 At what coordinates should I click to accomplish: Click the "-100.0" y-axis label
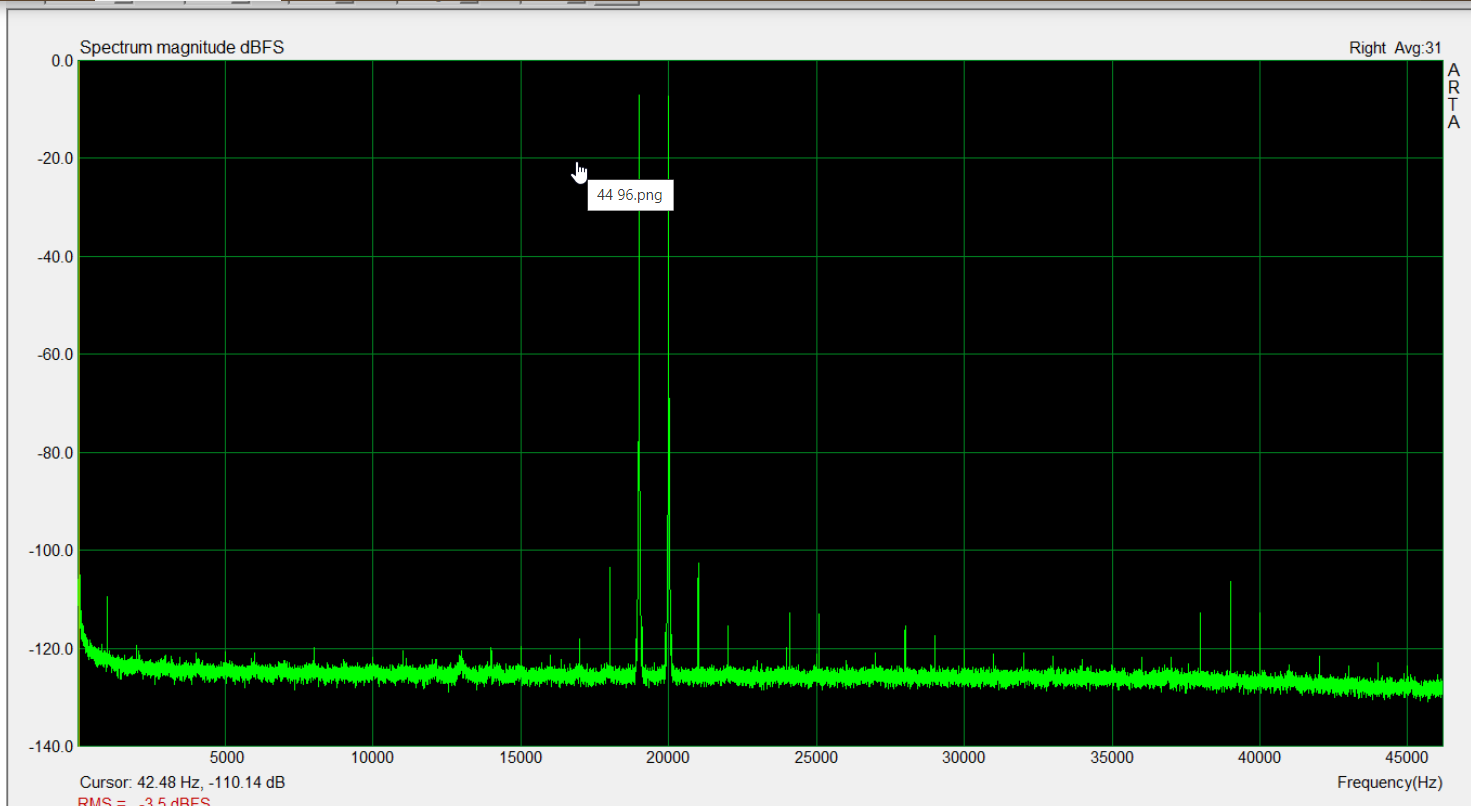(52, 550)
